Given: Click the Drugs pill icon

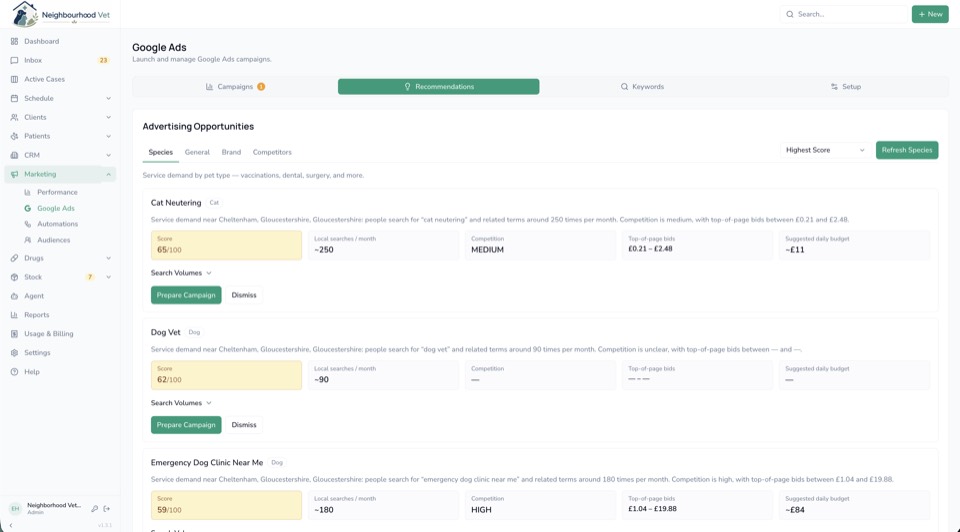Looking at the screenshot, I should pyautogui.click(x=14, y=258).
